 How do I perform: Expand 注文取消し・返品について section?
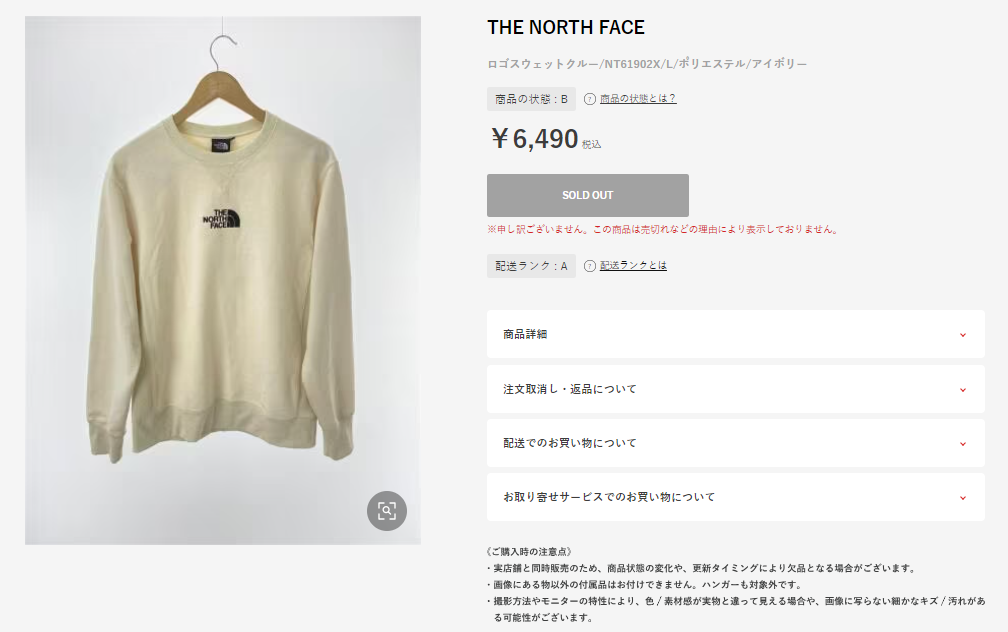coord(735,389)
